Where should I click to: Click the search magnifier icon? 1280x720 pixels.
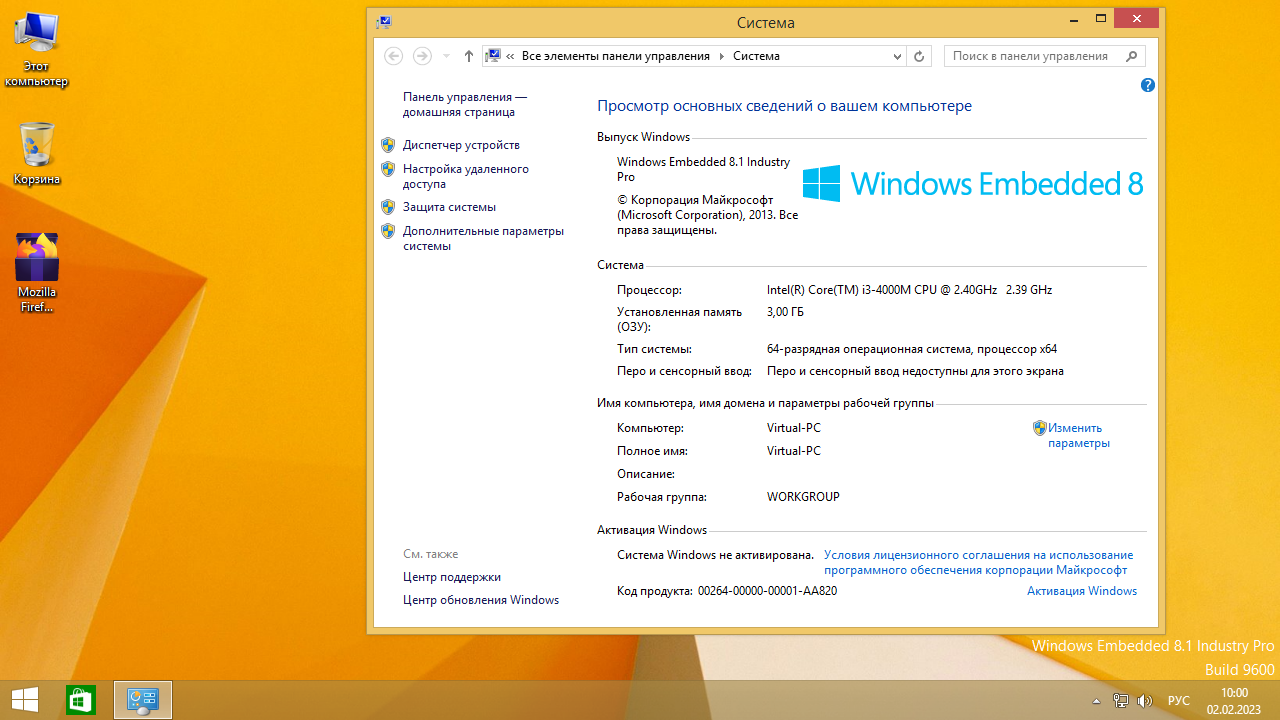click(x=1132, y=56)
